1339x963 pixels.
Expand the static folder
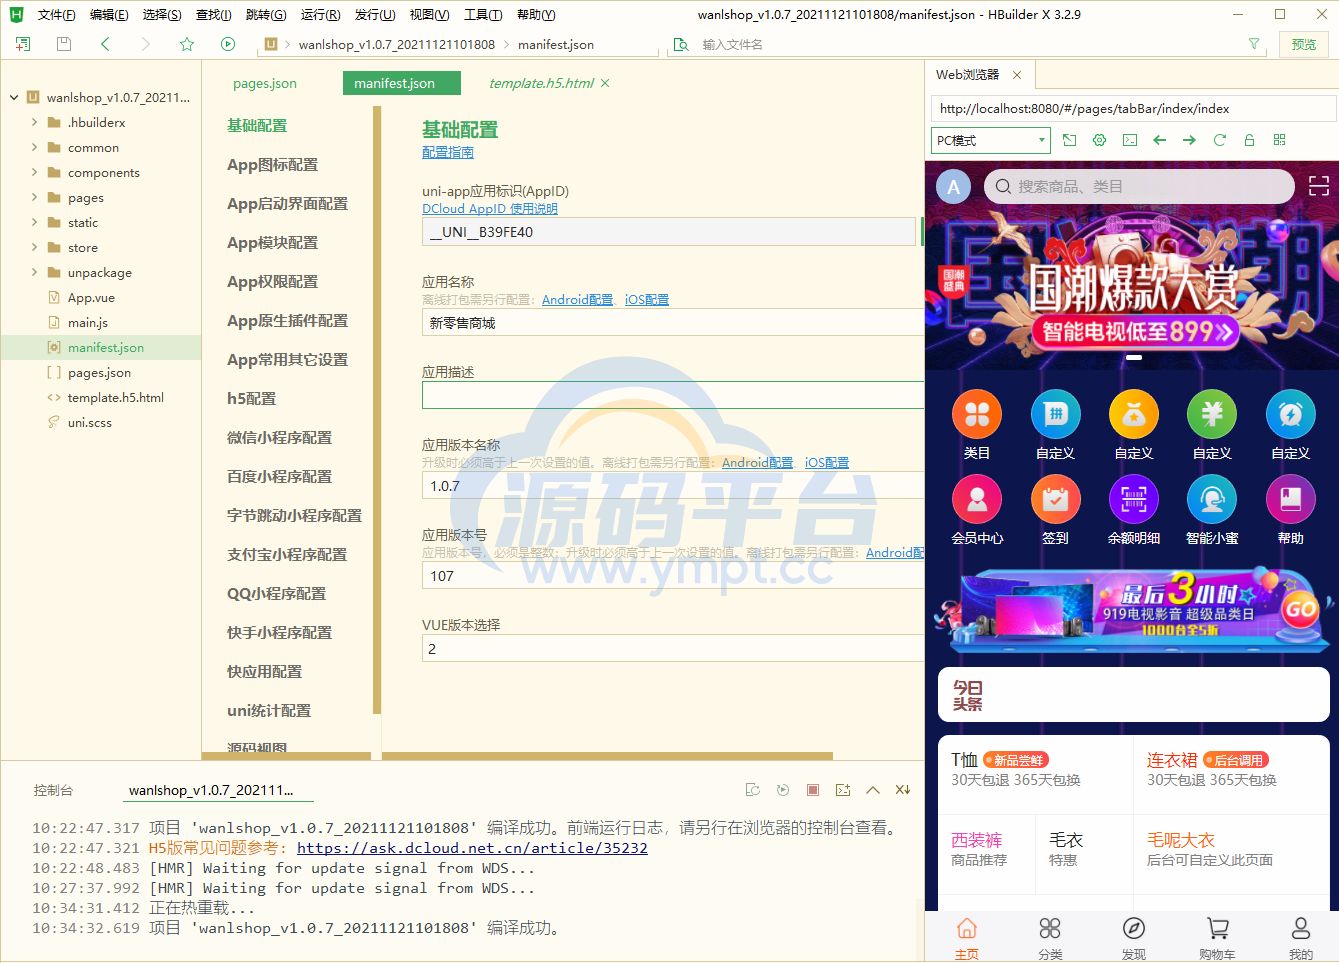pyautogui.click(x=34, y=222)
